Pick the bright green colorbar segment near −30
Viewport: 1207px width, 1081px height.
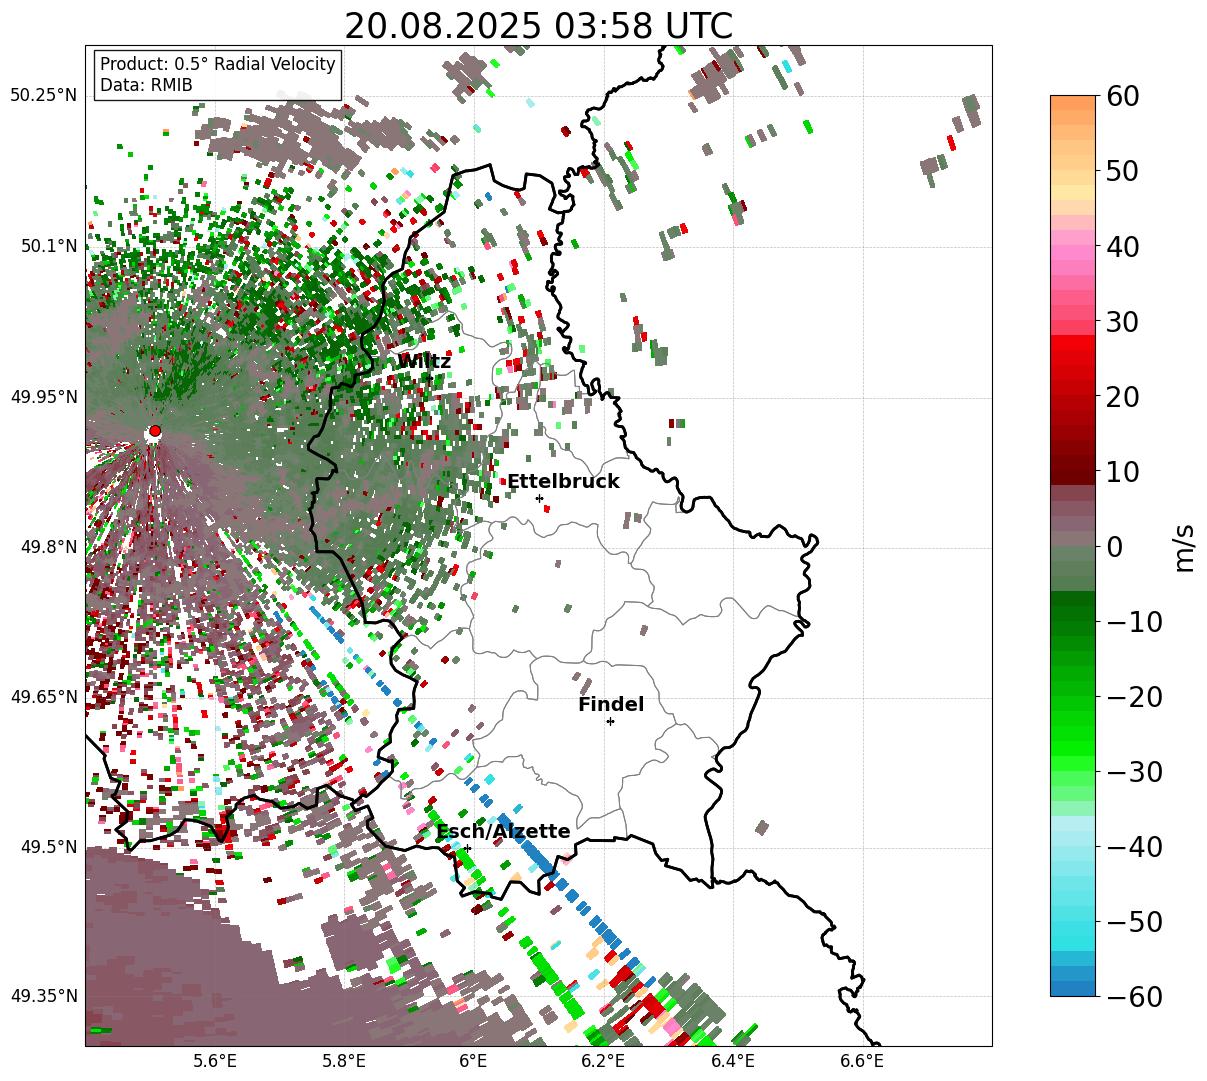1073,763
